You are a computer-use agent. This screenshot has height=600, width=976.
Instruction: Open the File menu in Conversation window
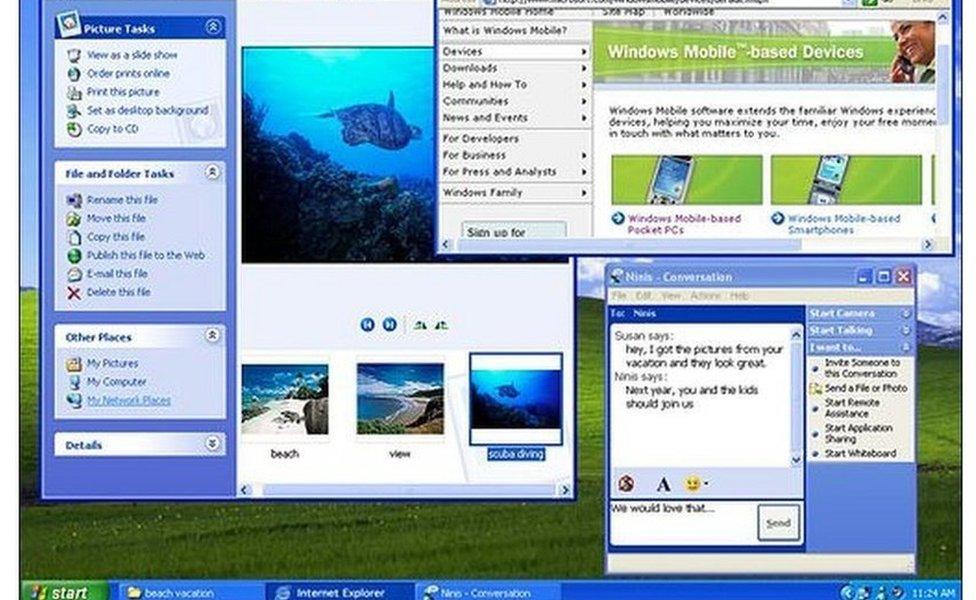click(x=619, y=296)
